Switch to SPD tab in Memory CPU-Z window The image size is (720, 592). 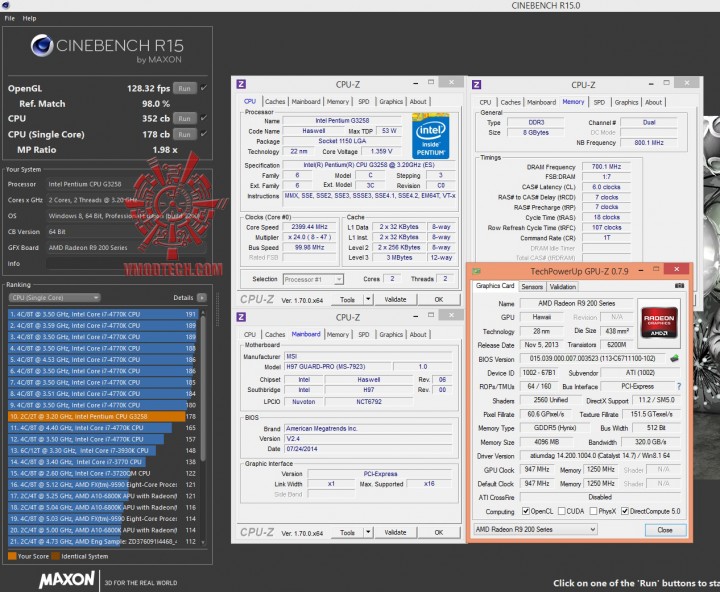coord(599,102)
